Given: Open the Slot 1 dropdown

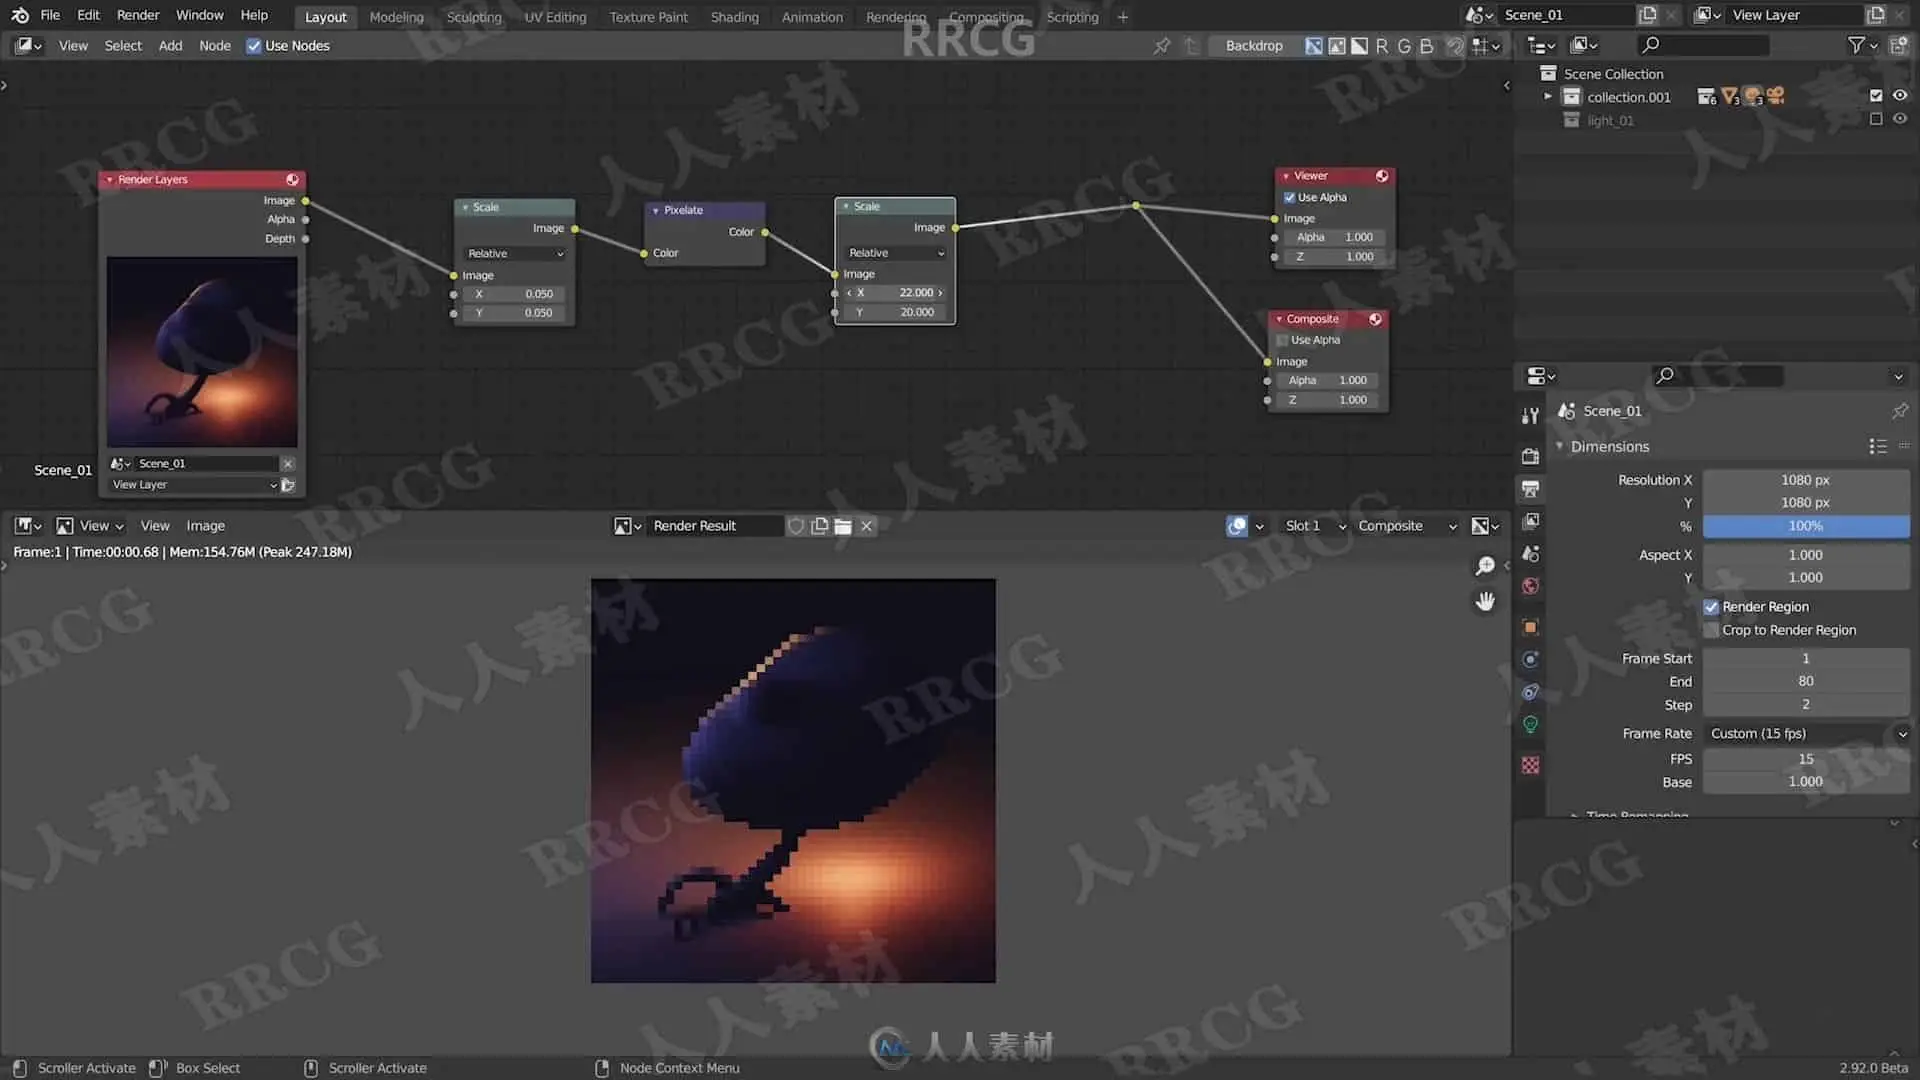Looking at the screenshot, I should click(x=1314, y=526).
